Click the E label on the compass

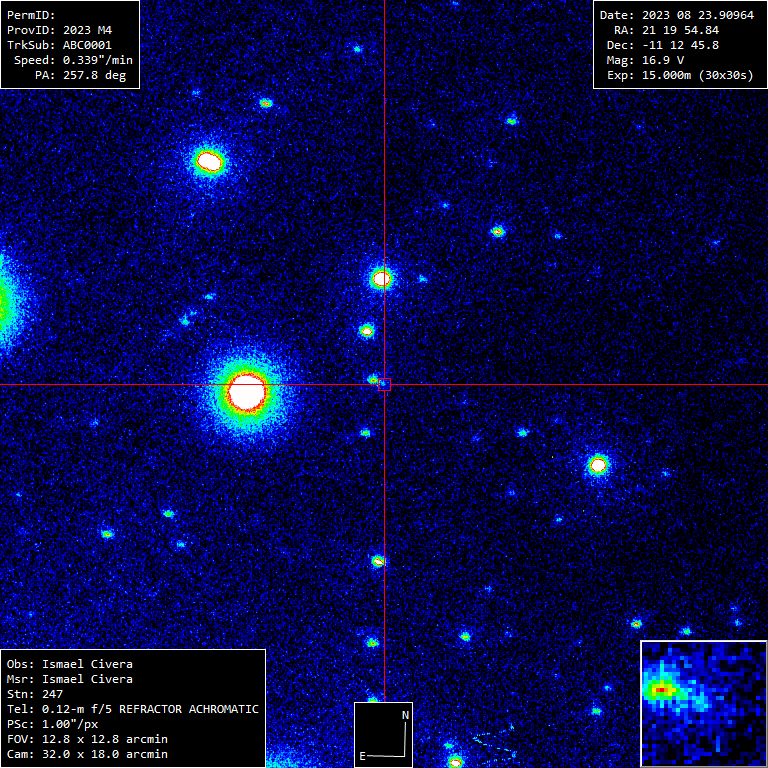click(362, 756)
